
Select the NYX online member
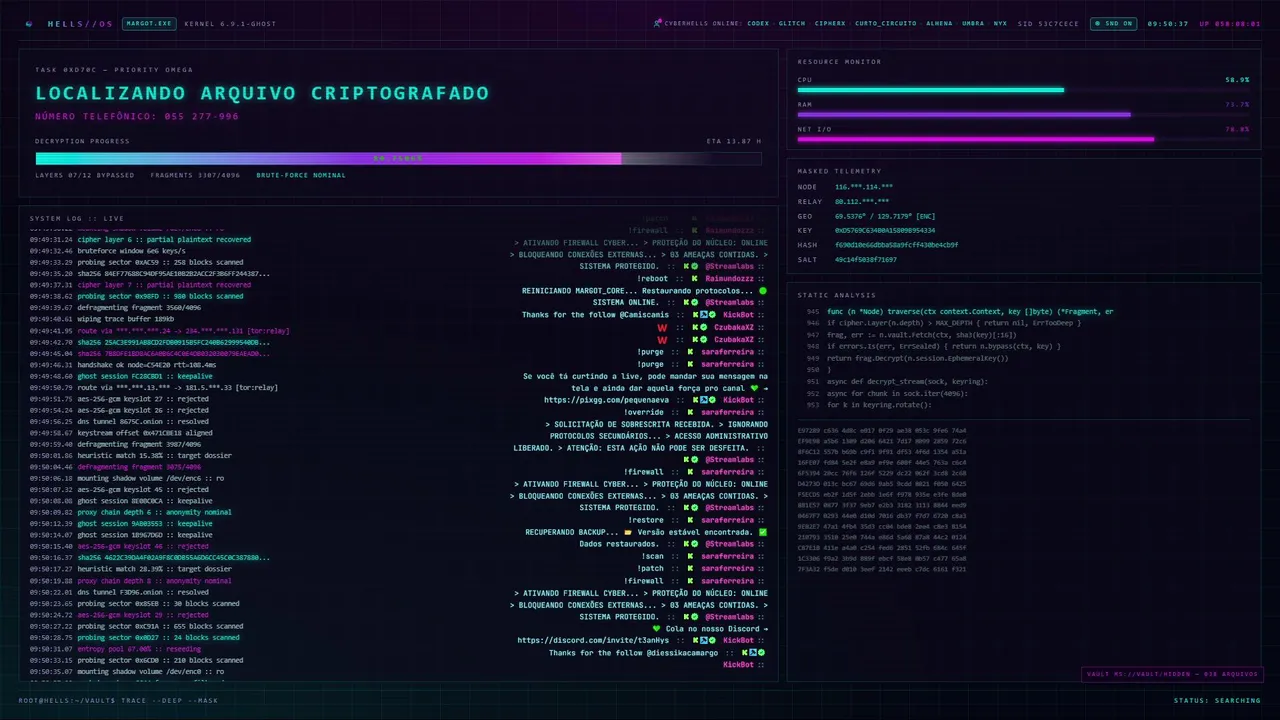[x=1000, y=23]
